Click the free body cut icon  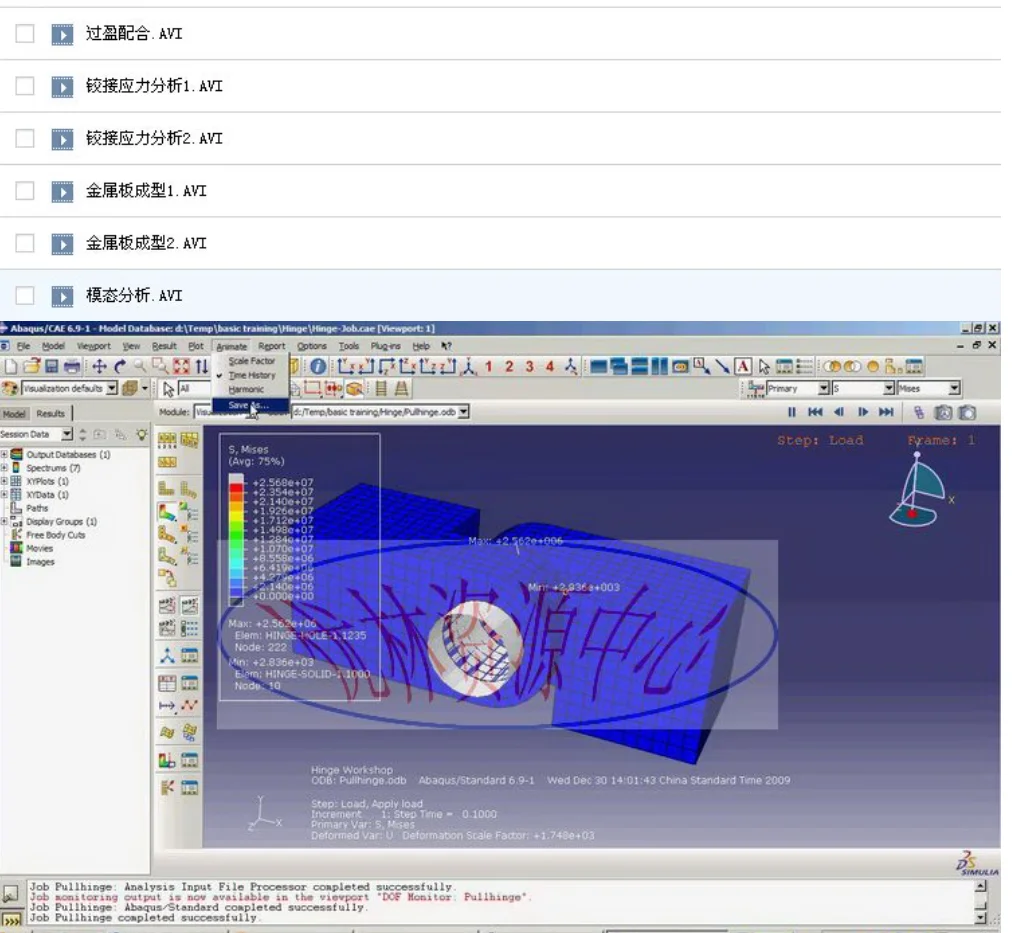pyautogui.click(x=167, y=788)
